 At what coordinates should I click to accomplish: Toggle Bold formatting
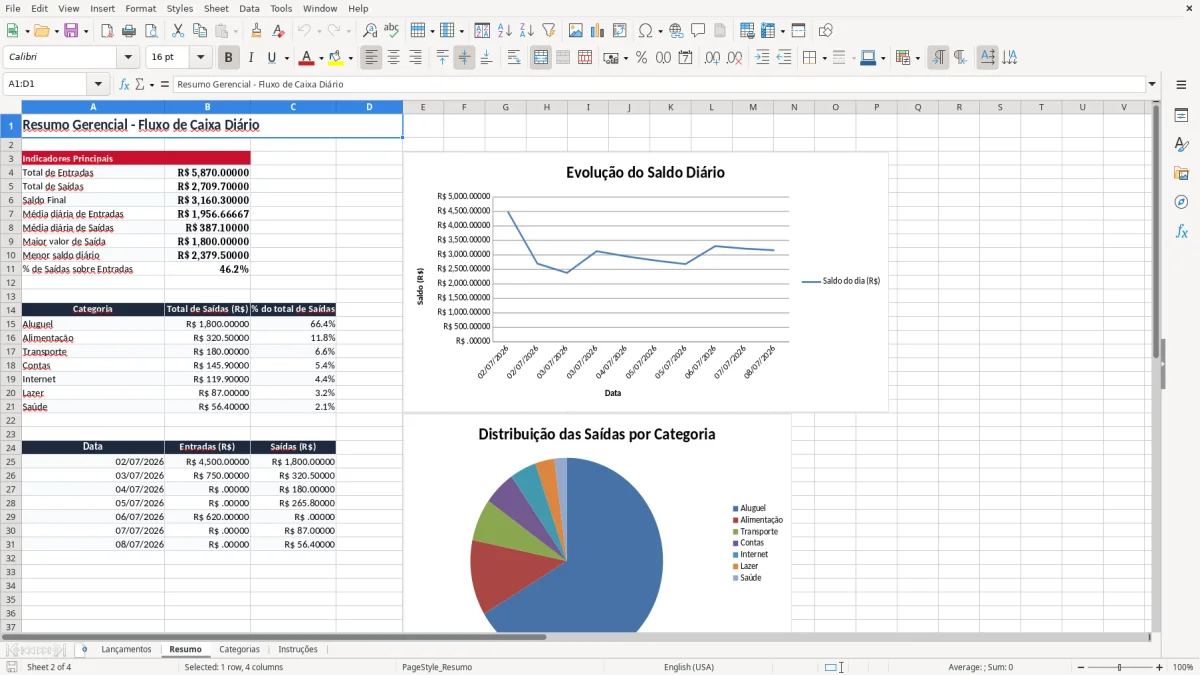coord(229,58)
